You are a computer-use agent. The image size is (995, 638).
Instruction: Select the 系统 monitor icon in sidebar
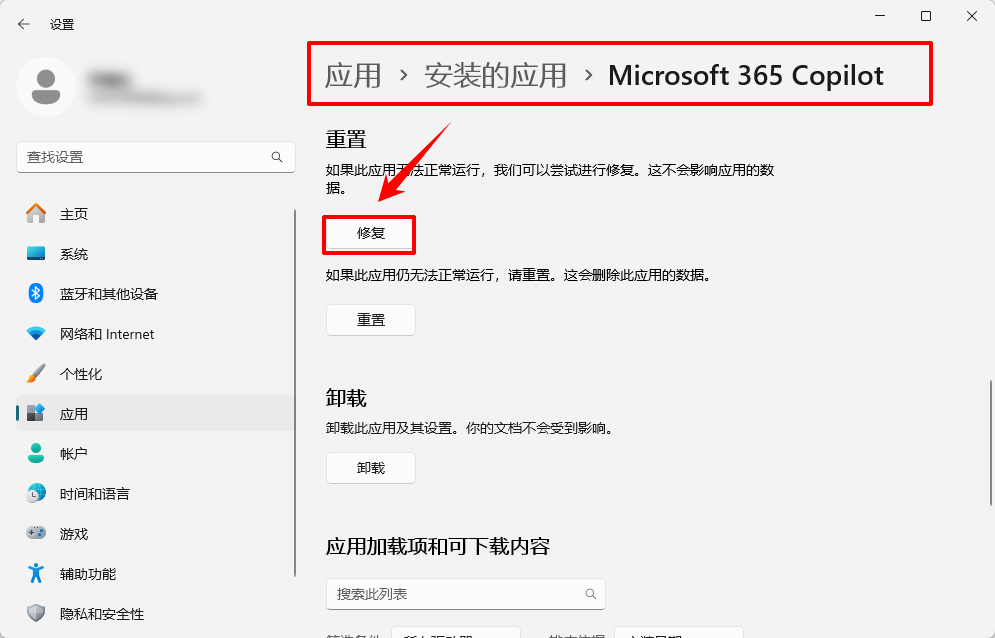36,253
